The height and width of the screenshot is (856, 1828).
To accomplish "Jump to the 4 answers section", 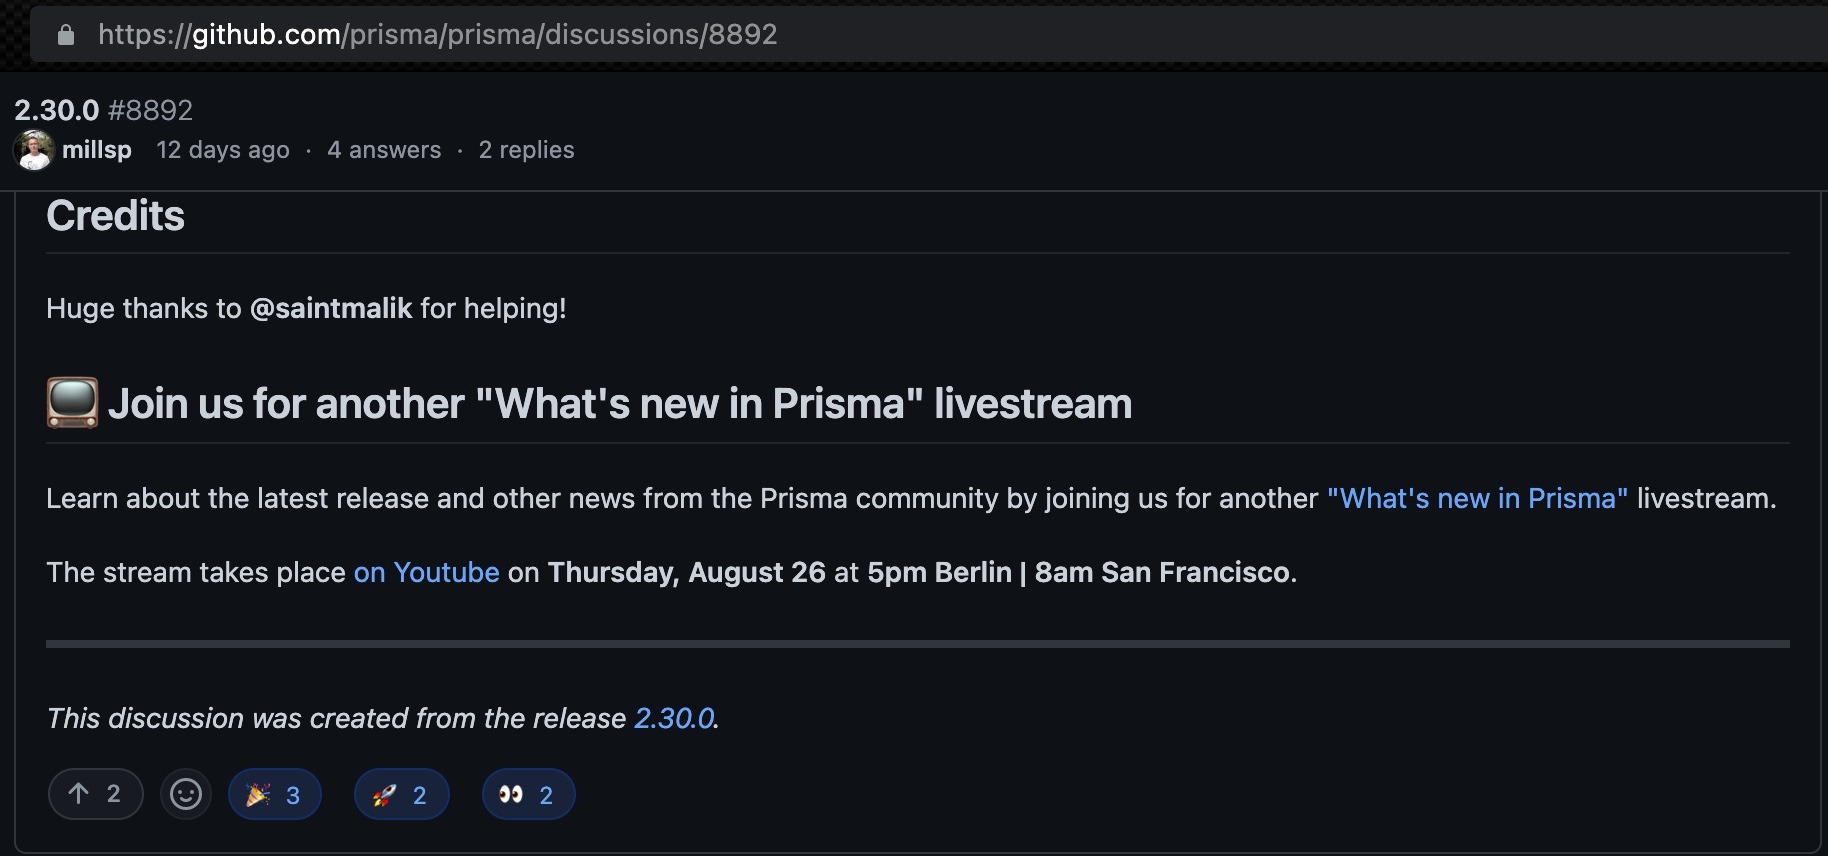I will 384,150.
